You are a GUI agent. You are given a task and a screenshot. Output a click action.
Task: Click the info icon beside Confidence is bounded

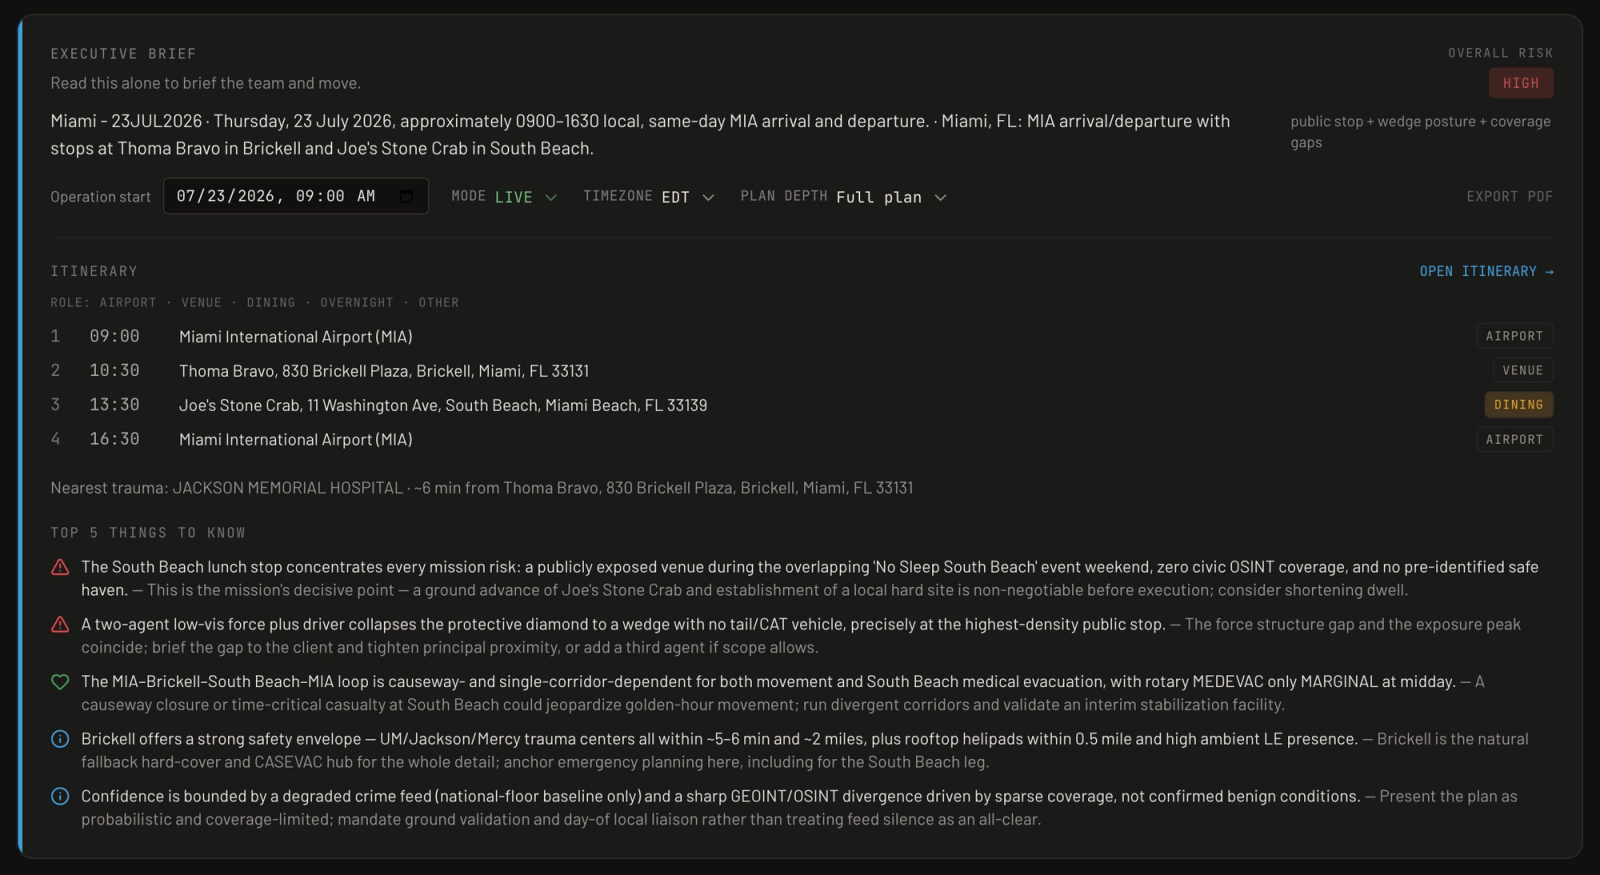(x=60, y=796)
